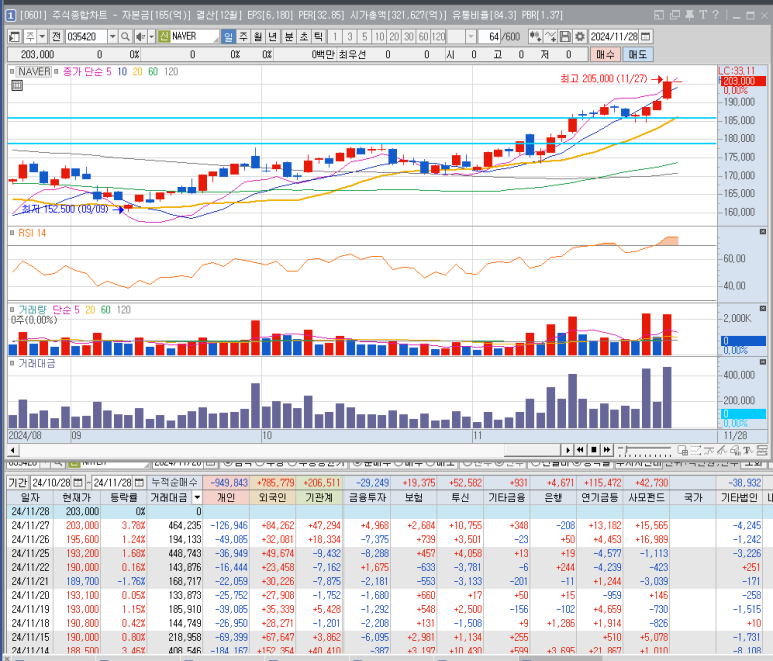
Task: Select the 일 (daily) chart period
Action: (229, 36)
